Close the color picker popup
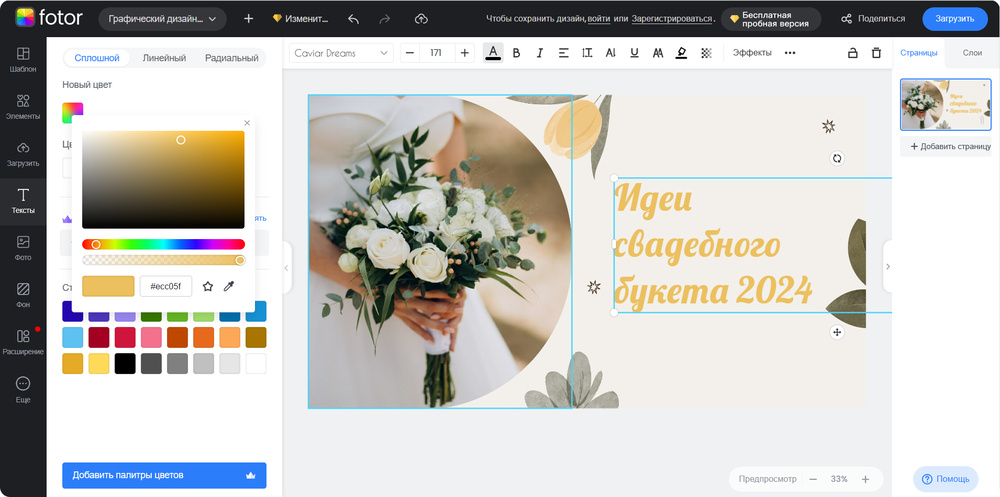This screenshot has height=497, width=1000. click(247, 123)
